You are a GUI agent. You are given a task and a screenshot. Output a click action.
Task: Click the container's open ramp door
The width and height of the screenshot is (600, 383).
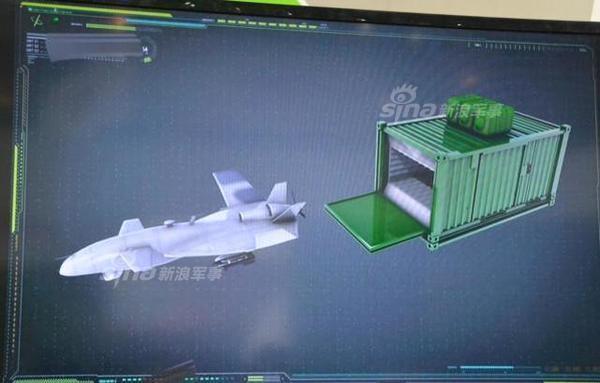[x=376, y=222]
